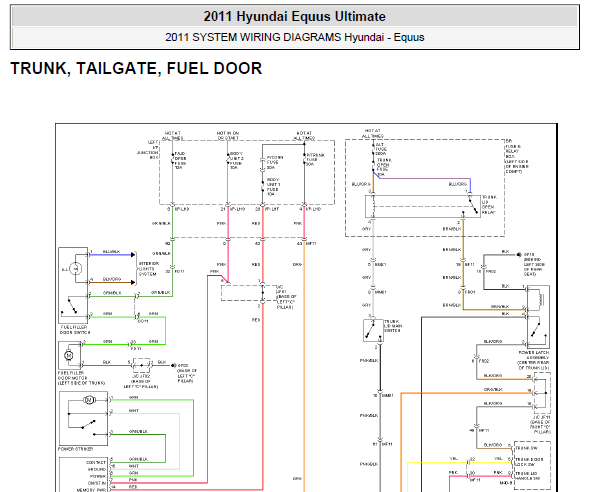Image resolution: width=610 pixels, height=492 pixels.
Task: Click the "ALT FUSE" label
Action: [x=381, y=149]
